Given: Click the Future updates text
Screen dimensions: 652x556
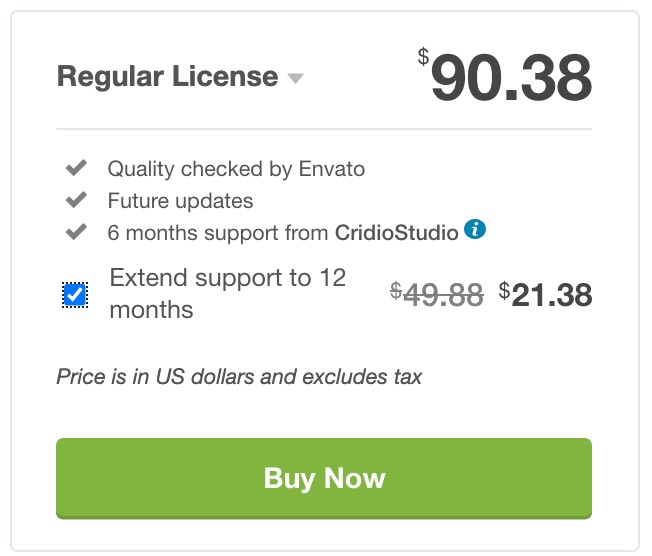Looking at the screenshot, I should pyautogui.click(x=180, y=201).
